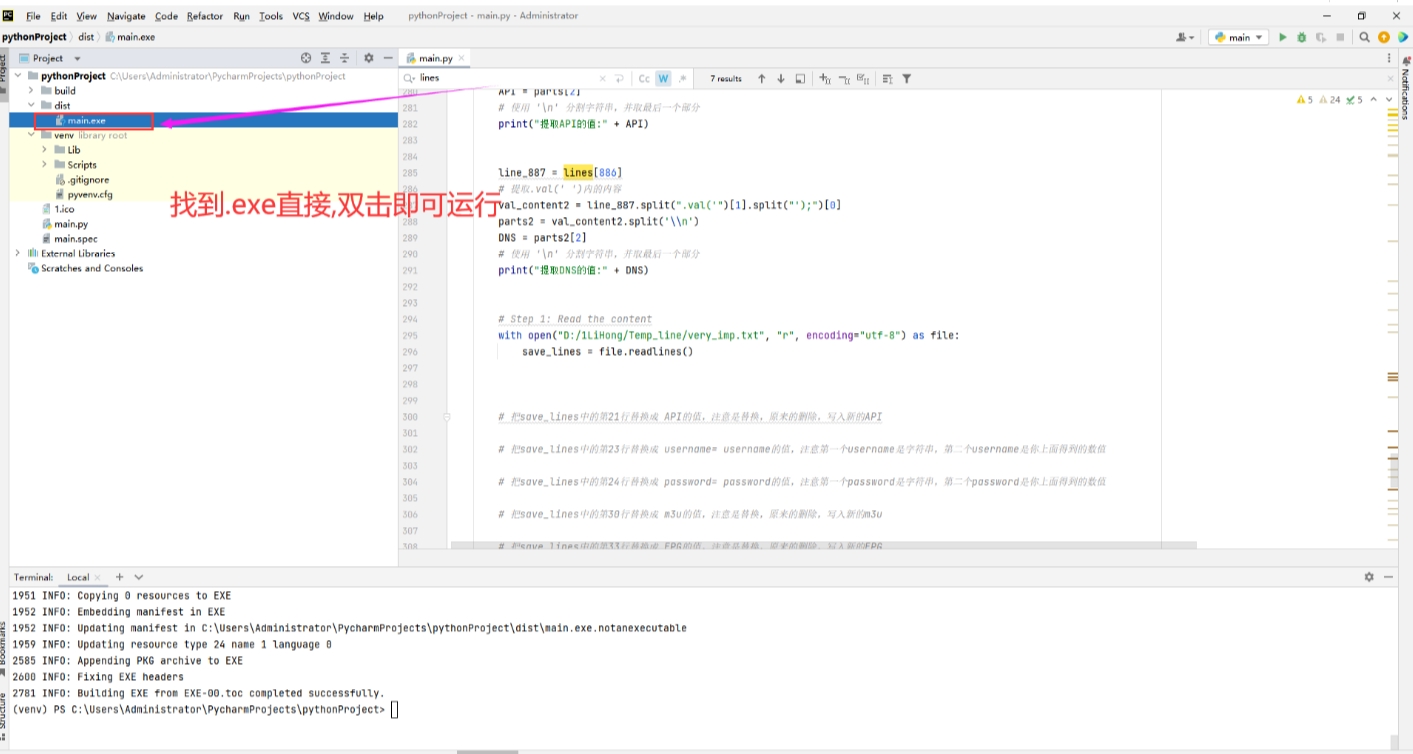Run the main configuration

tap(1283, 37)
